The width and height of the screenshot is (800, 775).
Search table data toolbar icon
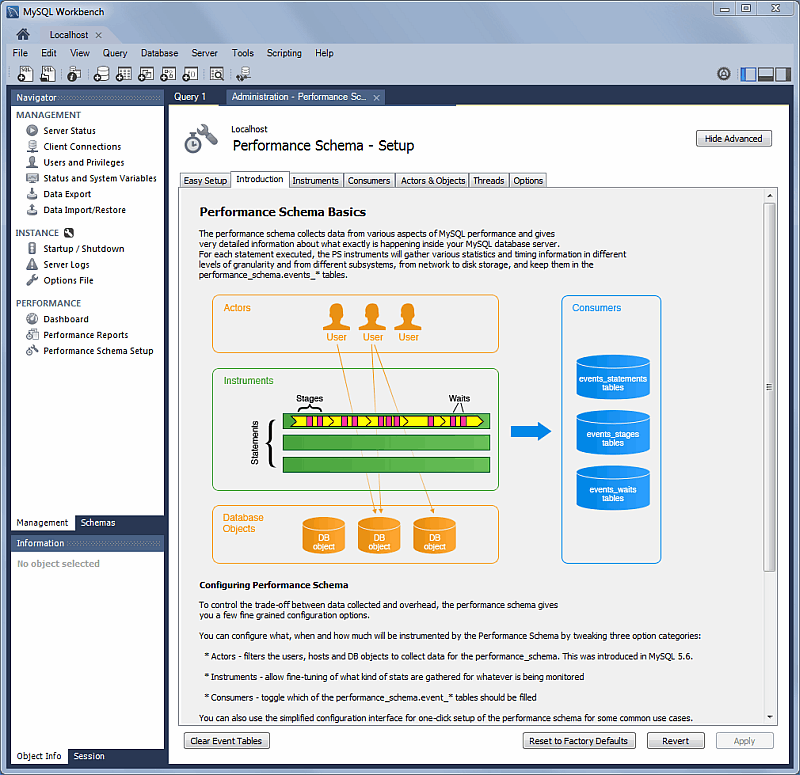click(217, 74)
